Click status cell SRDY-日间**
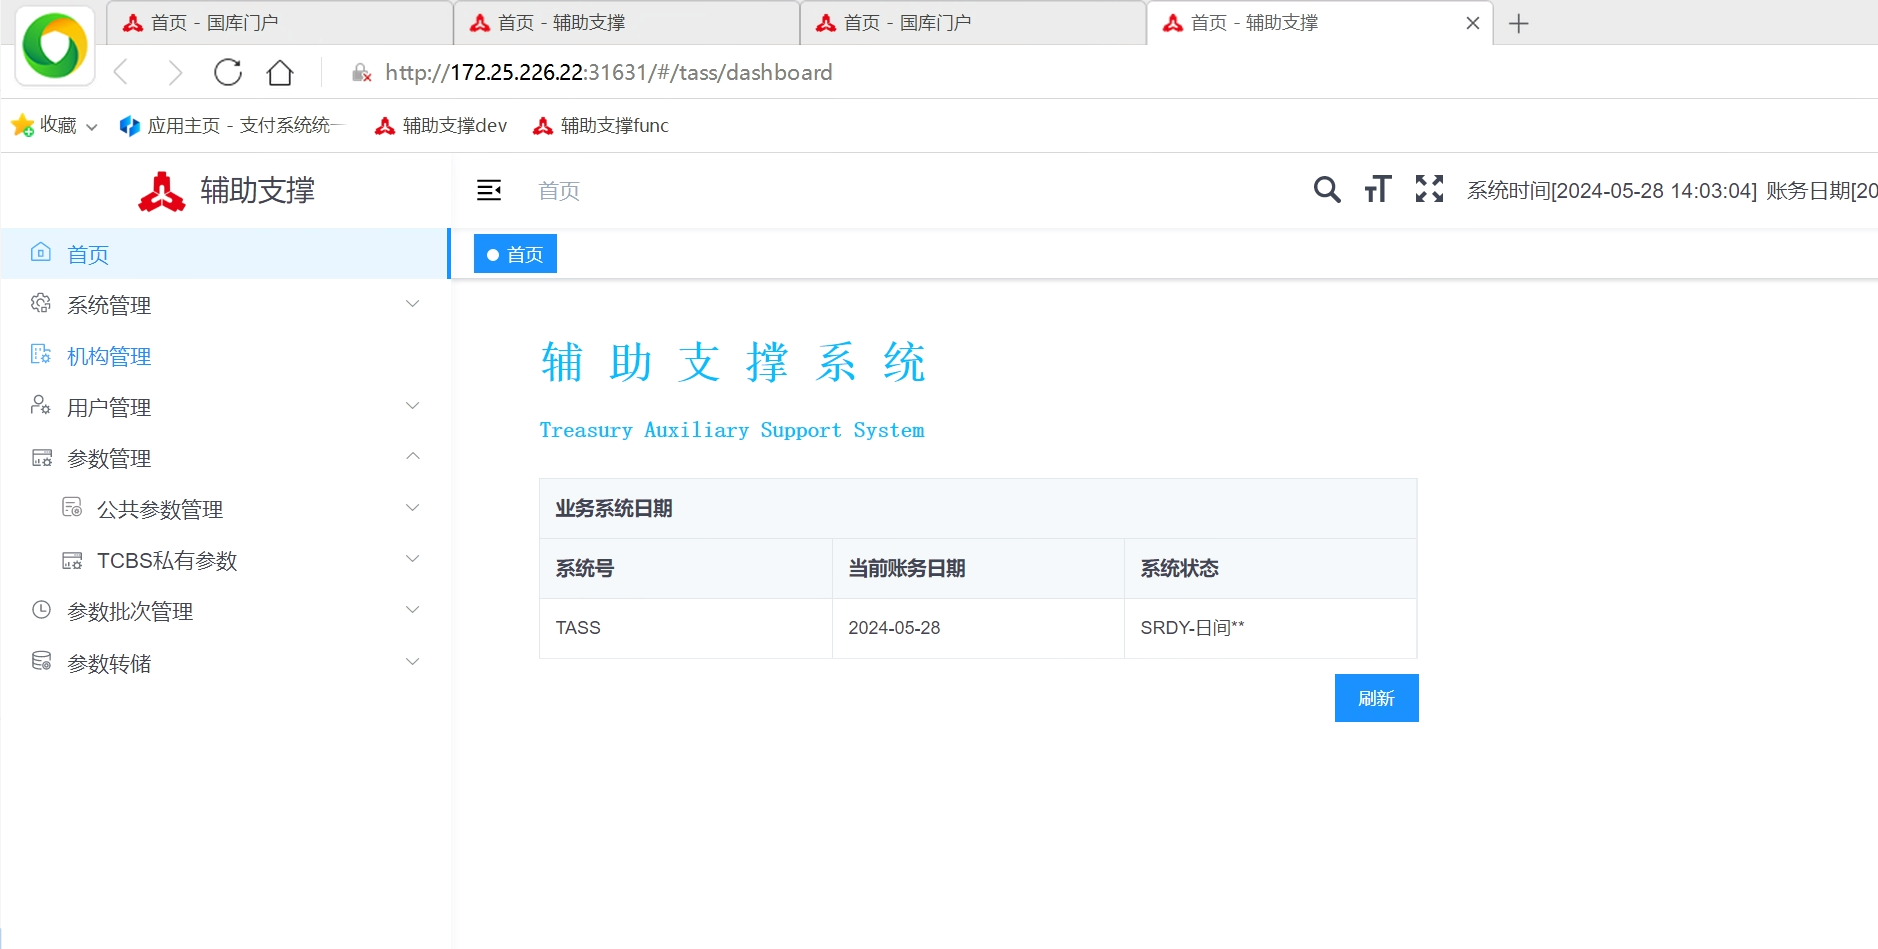 (x=1270, y=628)
